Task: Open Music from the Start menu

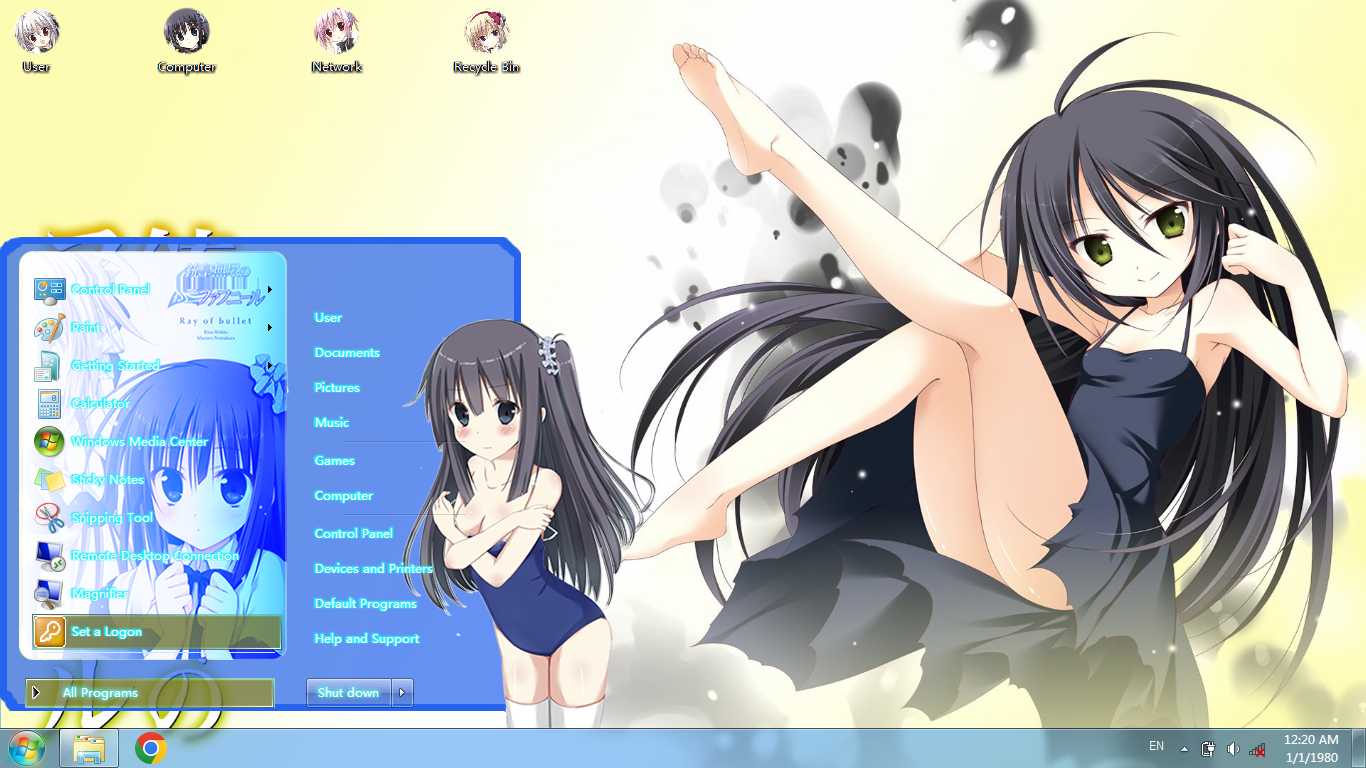Action: (x=332, y=422)
